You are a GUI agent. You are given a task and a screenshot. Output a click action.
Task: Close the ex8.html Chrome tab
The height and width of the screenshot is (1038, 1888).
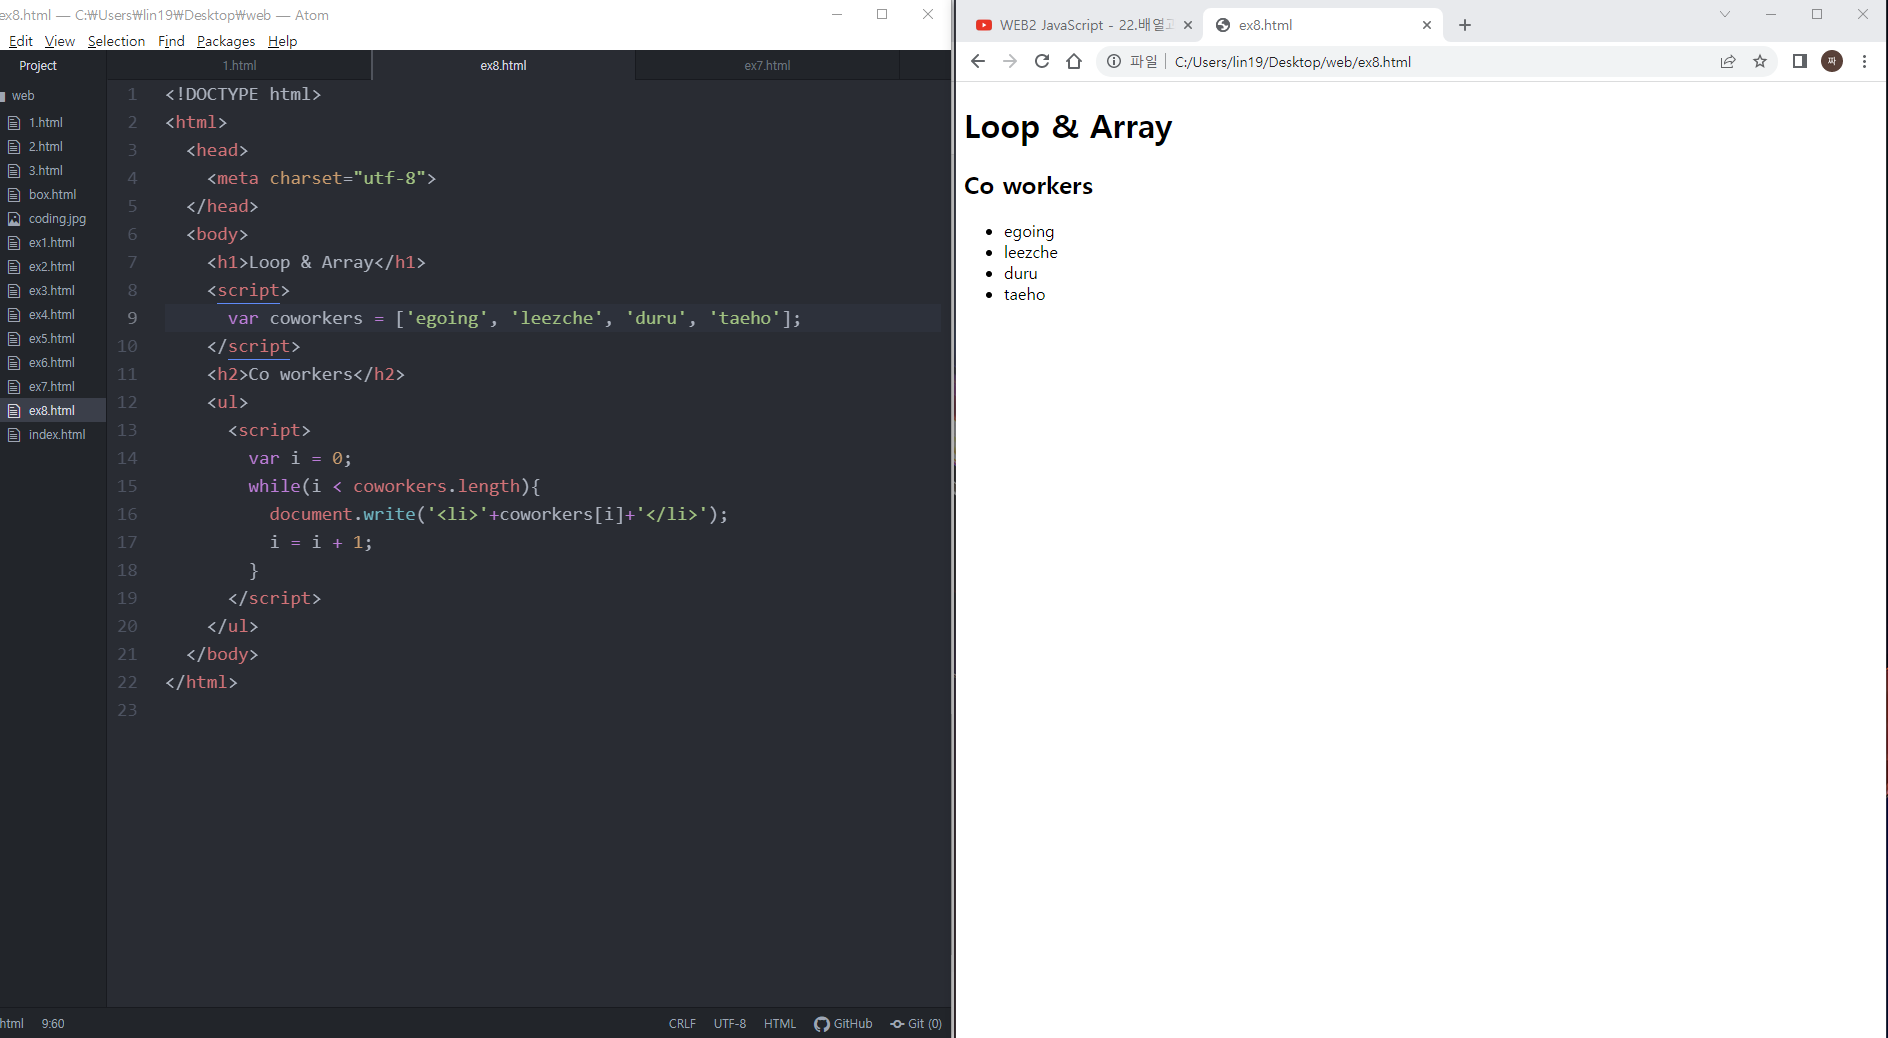(1427, 25)
